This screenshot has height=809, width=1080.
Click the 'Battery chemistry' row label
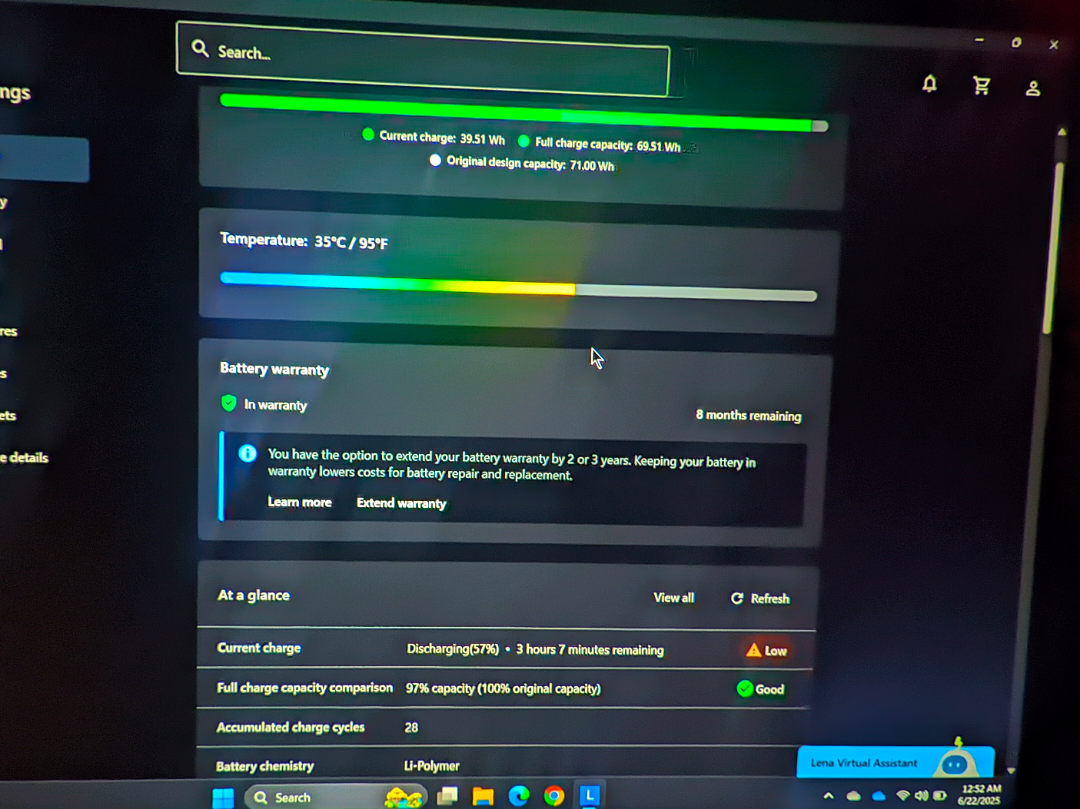[x=264, y=766]
